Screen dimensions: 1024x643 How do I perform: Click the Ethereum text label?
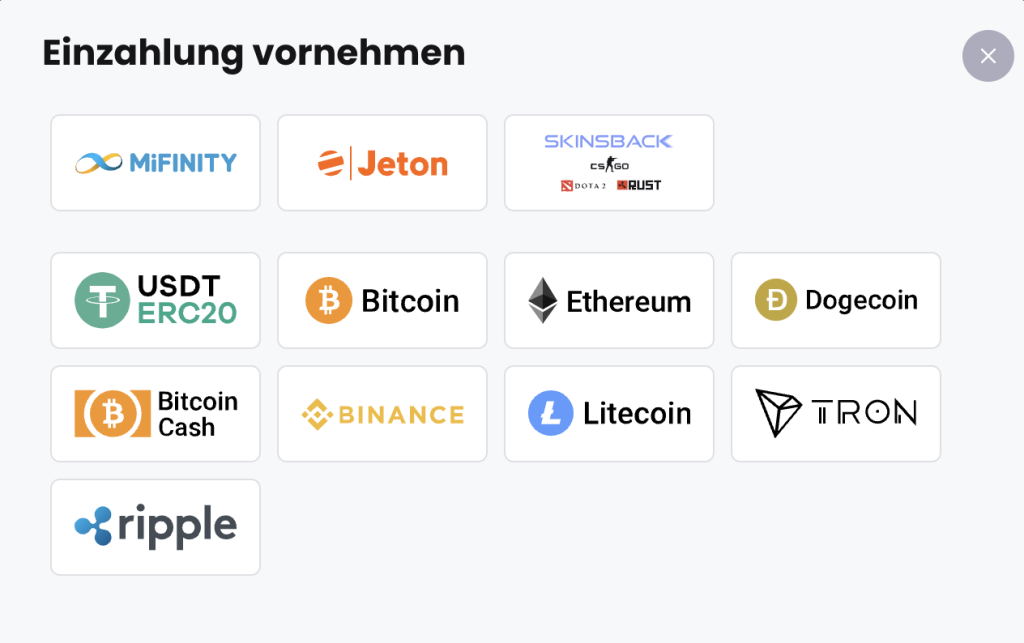tap(628, 302)
